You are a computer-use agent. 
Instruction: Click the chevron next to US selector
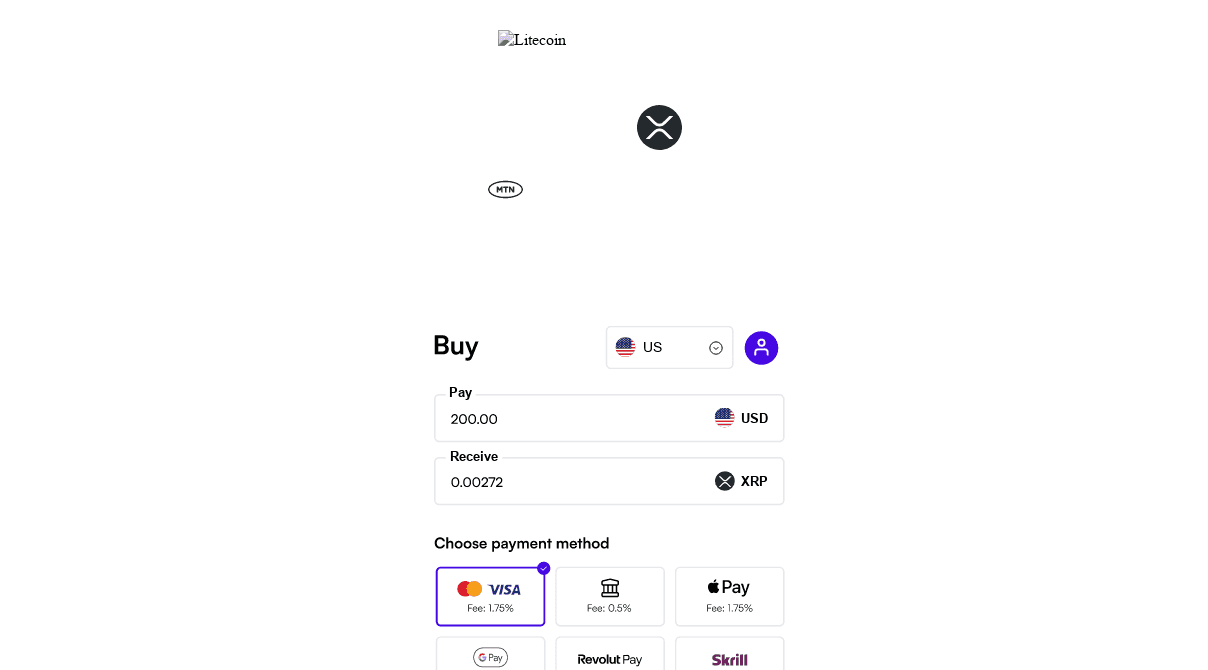point(716,347)
